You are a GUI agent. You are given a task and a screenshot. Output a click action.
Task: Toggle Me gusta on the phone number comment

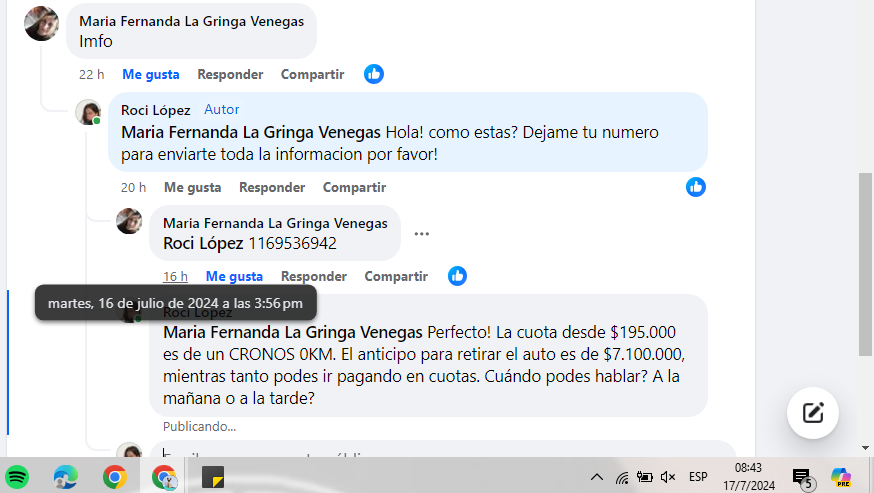[x=234, y=276]
